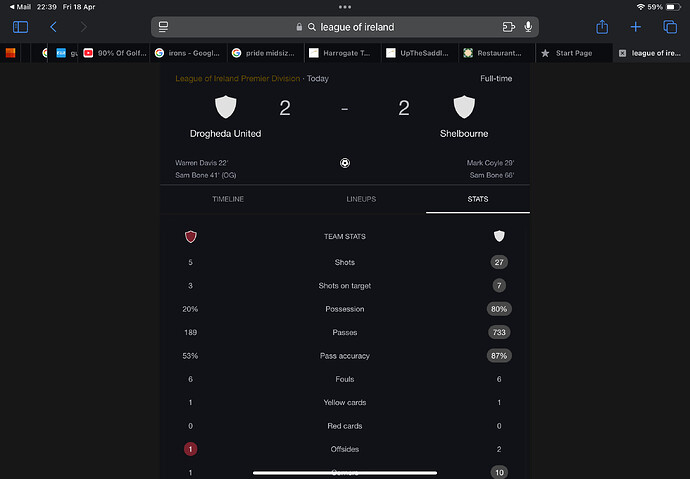Viewport: 690px width, 479px height.
Task: Add a new tab with plus icon
Action: pyautogui.click(x=635, y=27)
